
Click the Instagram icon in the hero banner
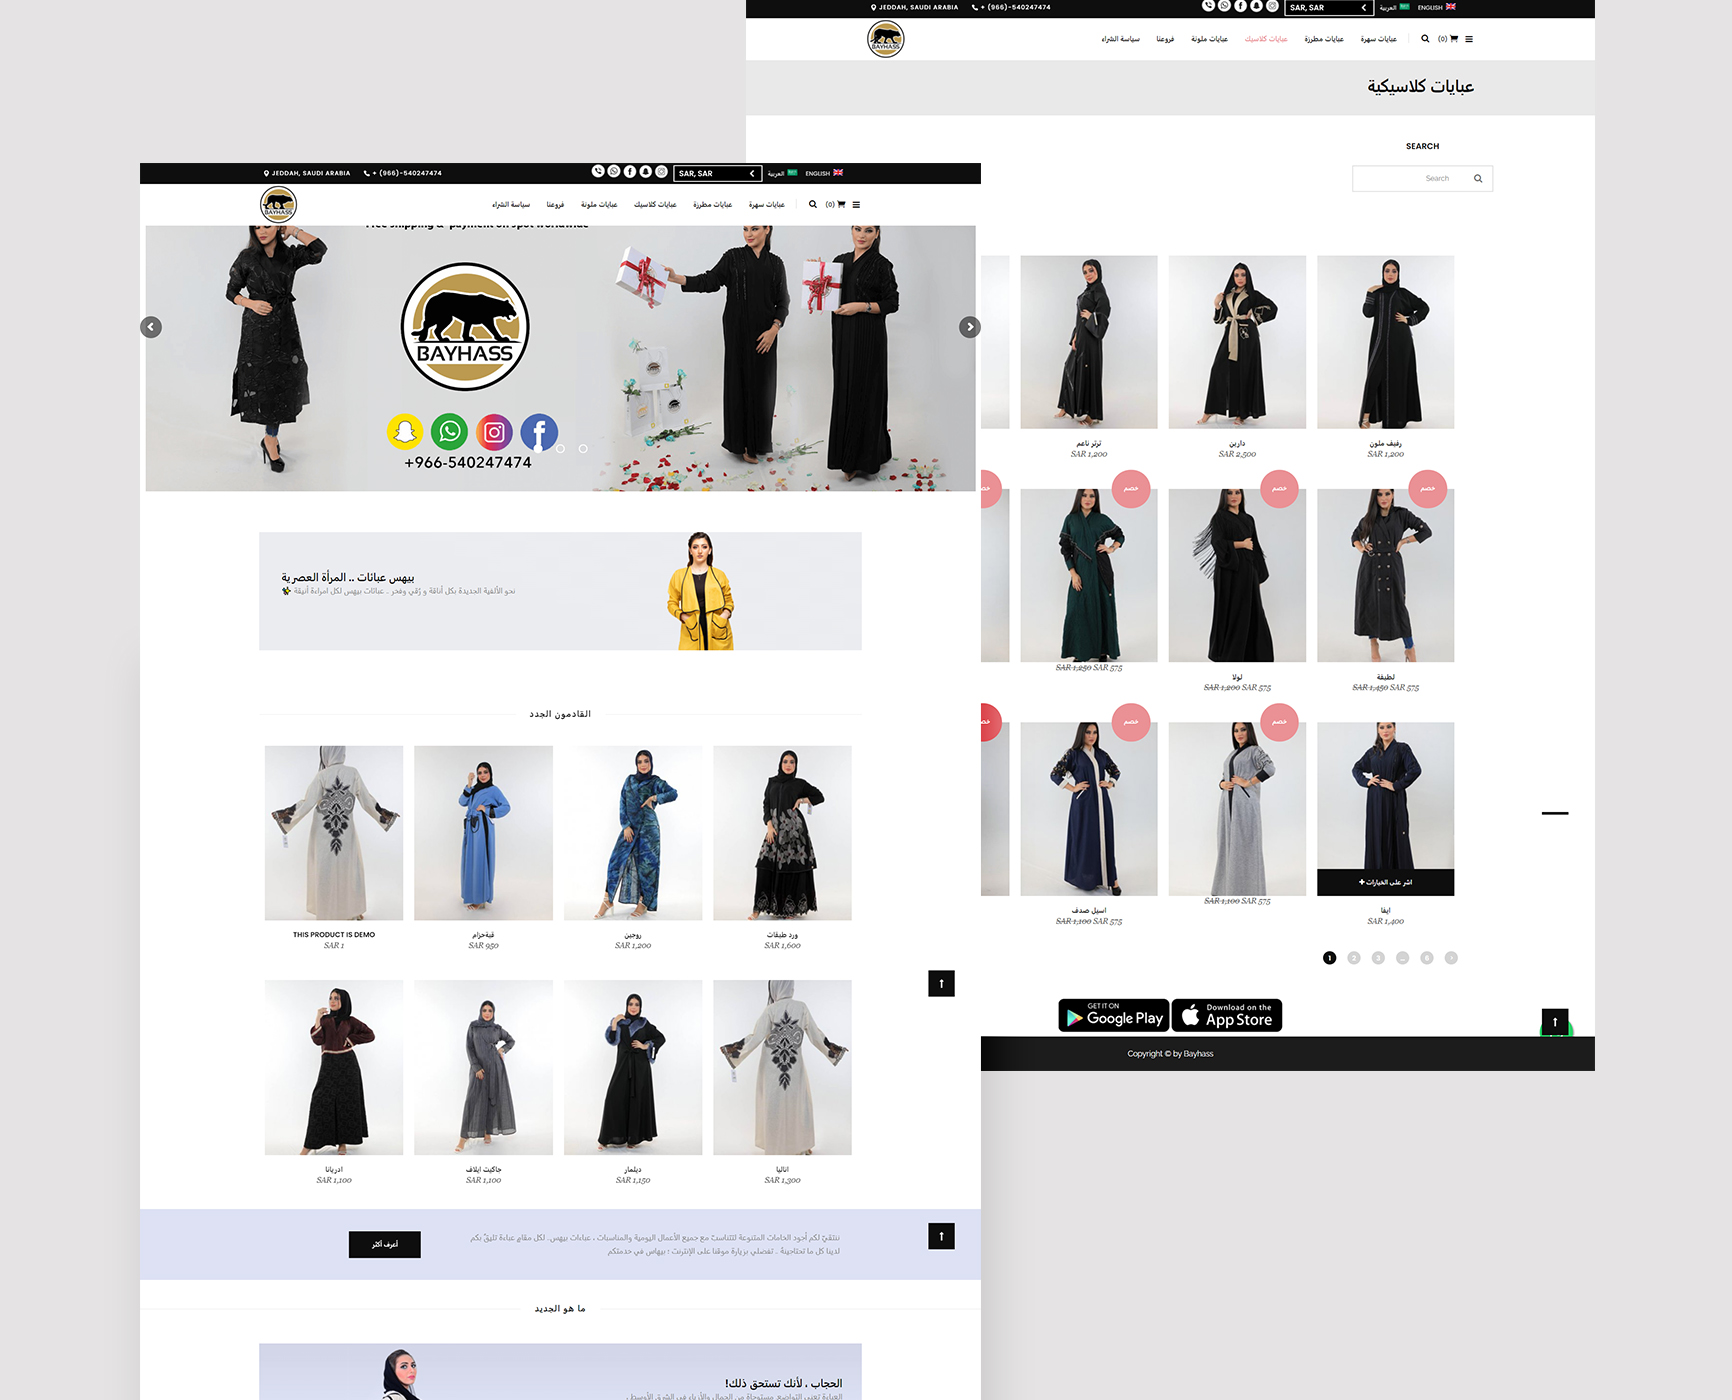click(x=494, y=432)
